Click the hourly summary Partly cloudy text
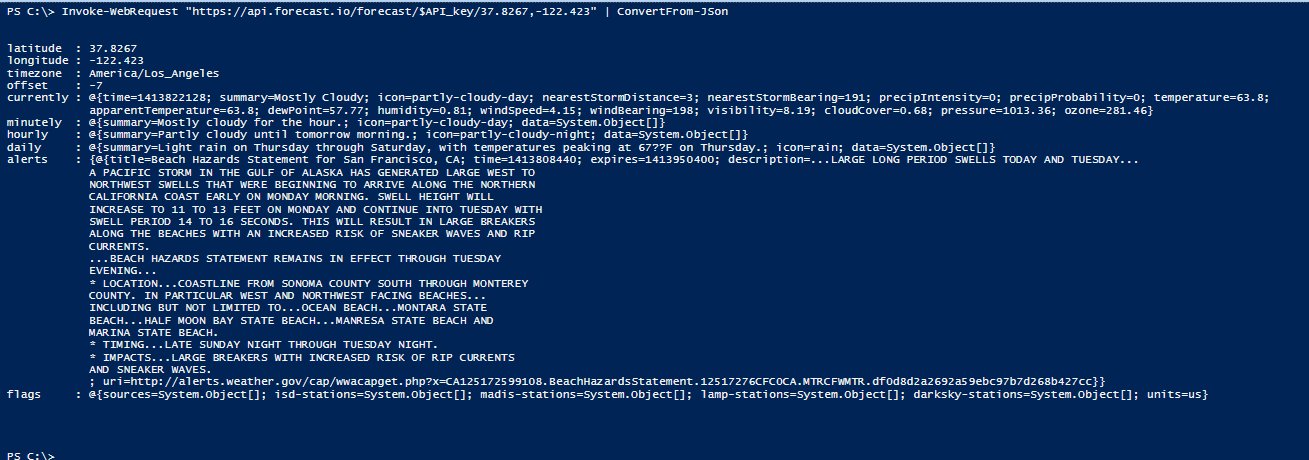The width and height of the screenshot is (1309, 460). pyautogui.click(x=285, y=134)
